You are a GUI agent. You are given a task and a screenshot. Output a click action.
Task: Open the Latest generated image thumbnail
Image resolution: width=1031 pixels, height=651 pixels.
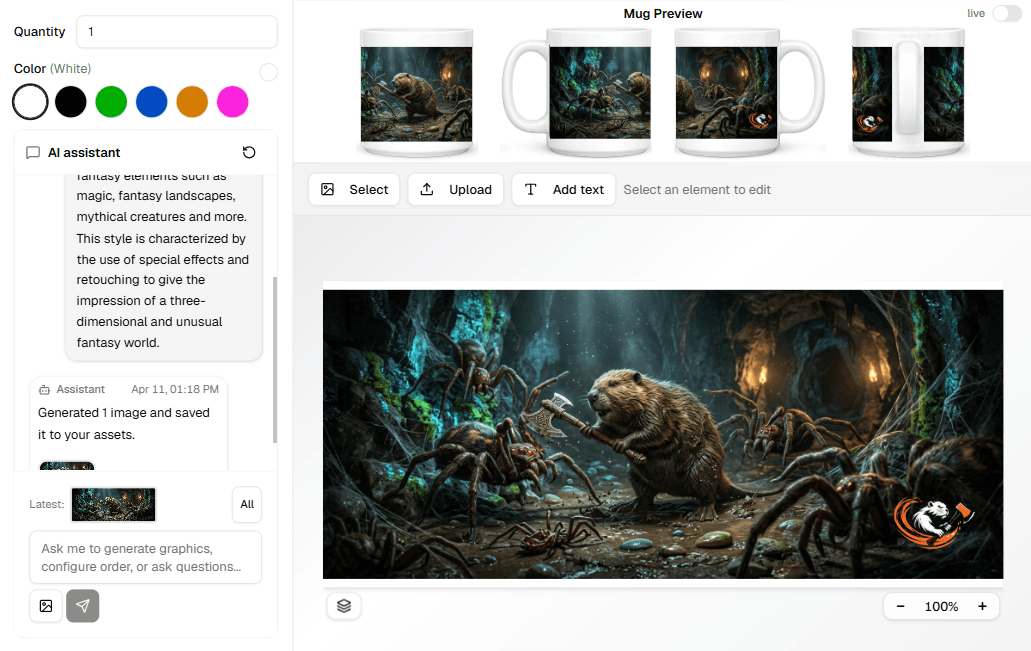pos(114,505)
